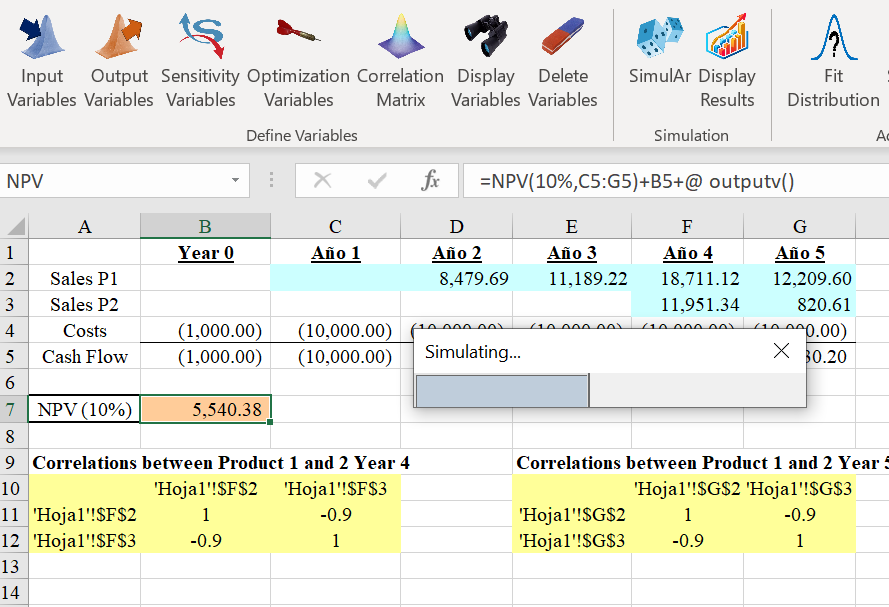Select the 'NPV (10%)' label cell
Screen dimensions: 889x607
[x=84, y=409]
